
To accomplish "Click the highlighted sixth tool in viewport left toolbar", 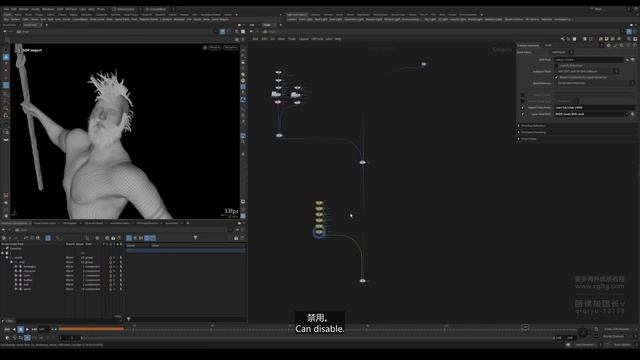I will [x=6, y=85].
